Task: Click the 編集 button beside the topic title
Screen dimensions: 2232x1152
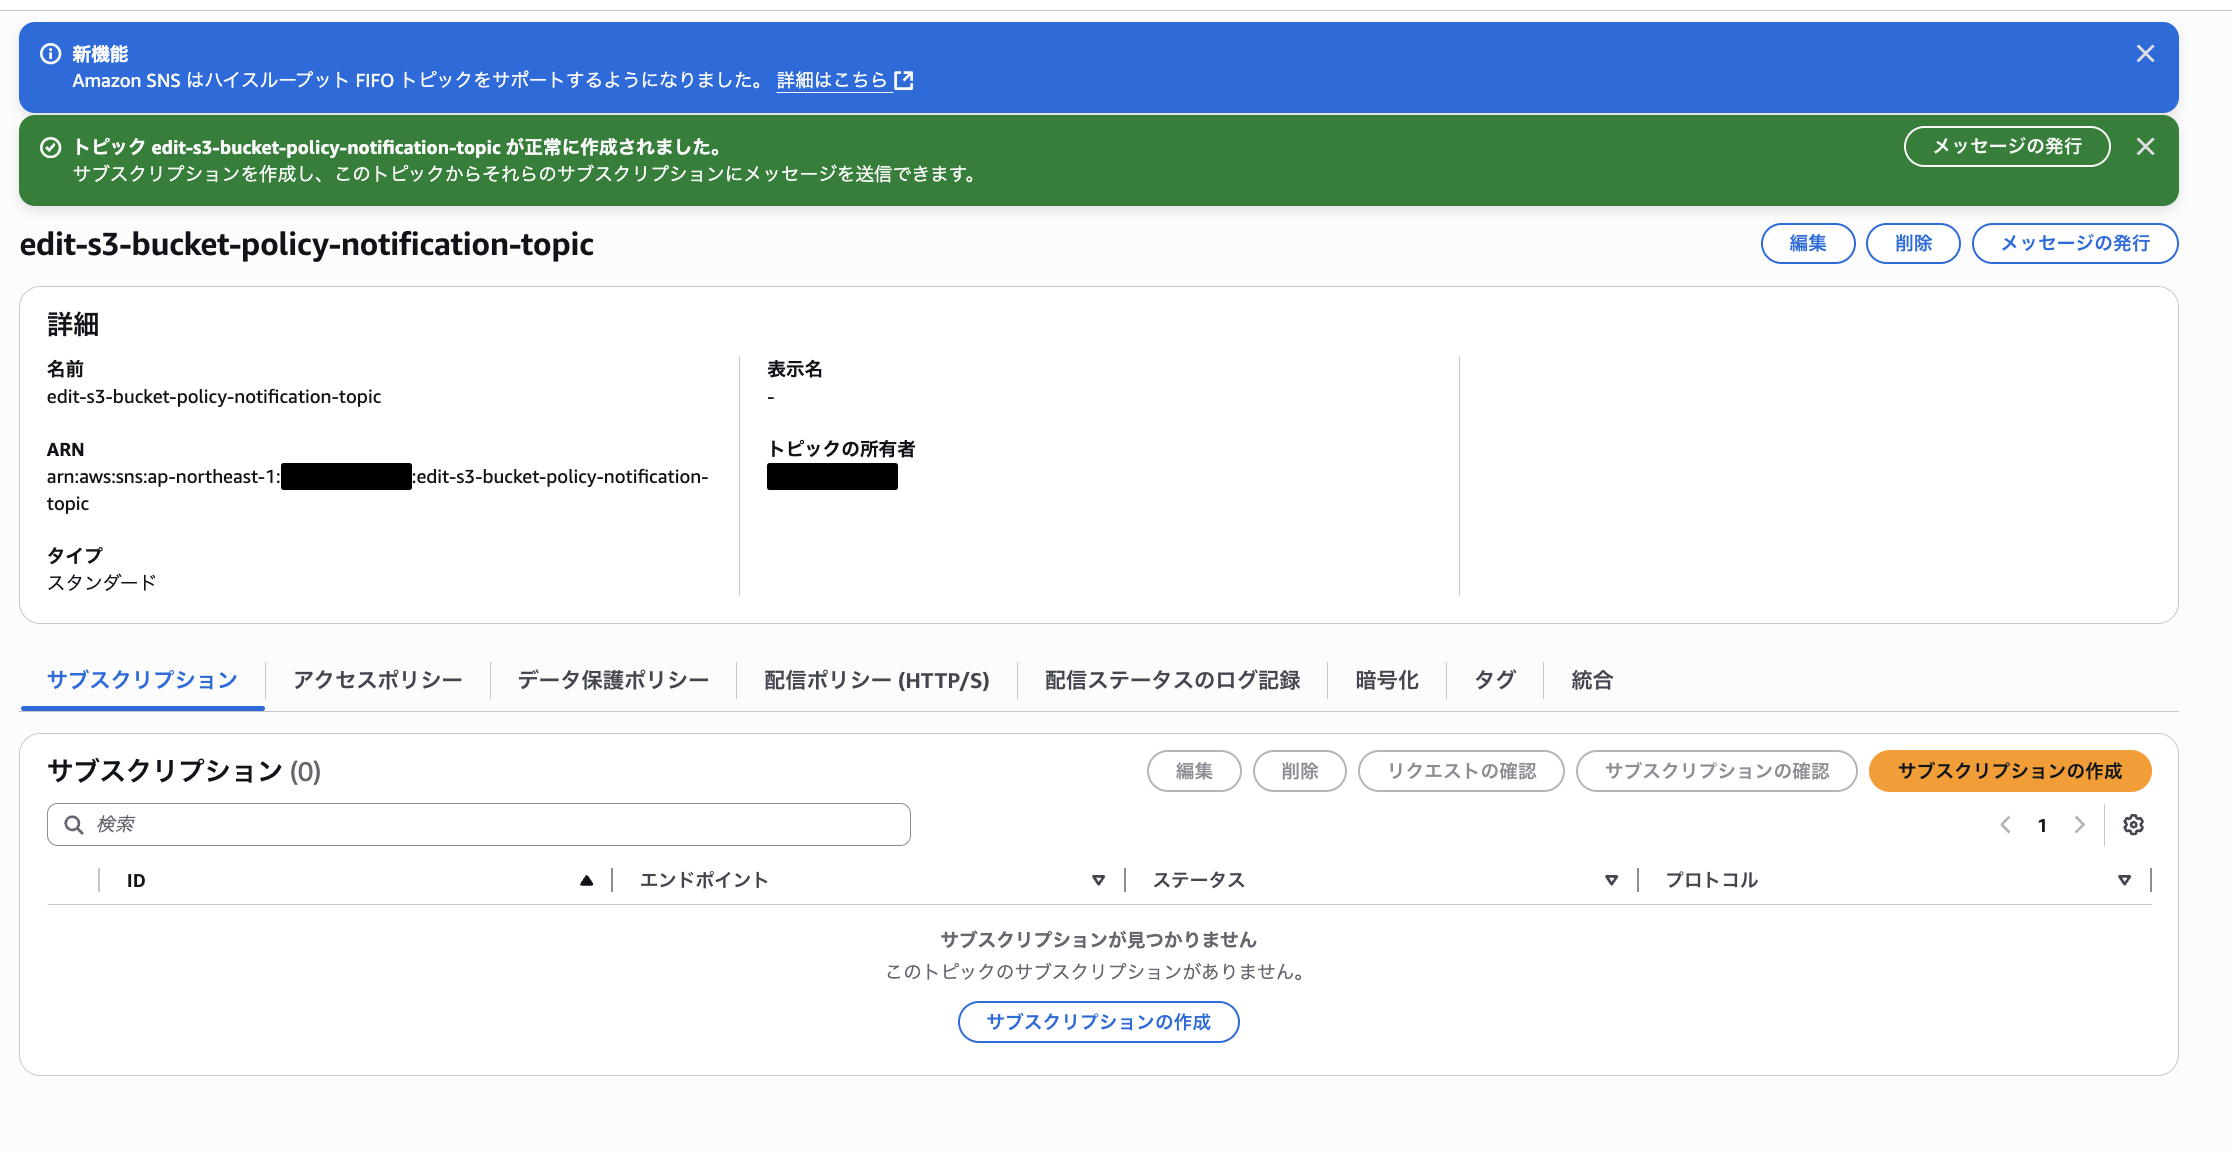Action: [x=1807, y=243]
